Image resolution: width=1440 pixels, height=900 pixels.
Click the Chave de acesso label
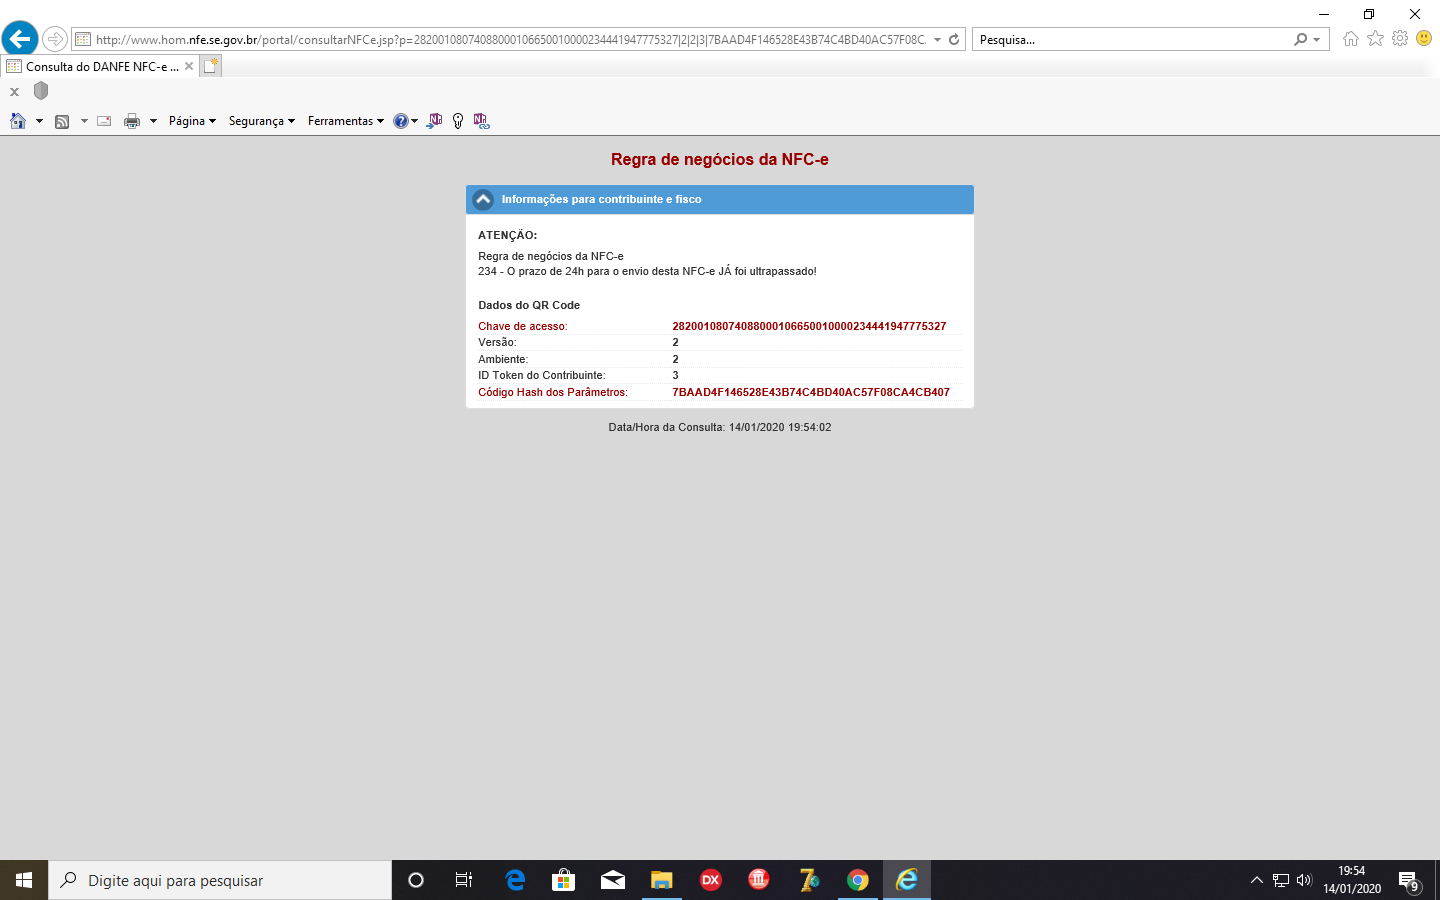(522, 326)
